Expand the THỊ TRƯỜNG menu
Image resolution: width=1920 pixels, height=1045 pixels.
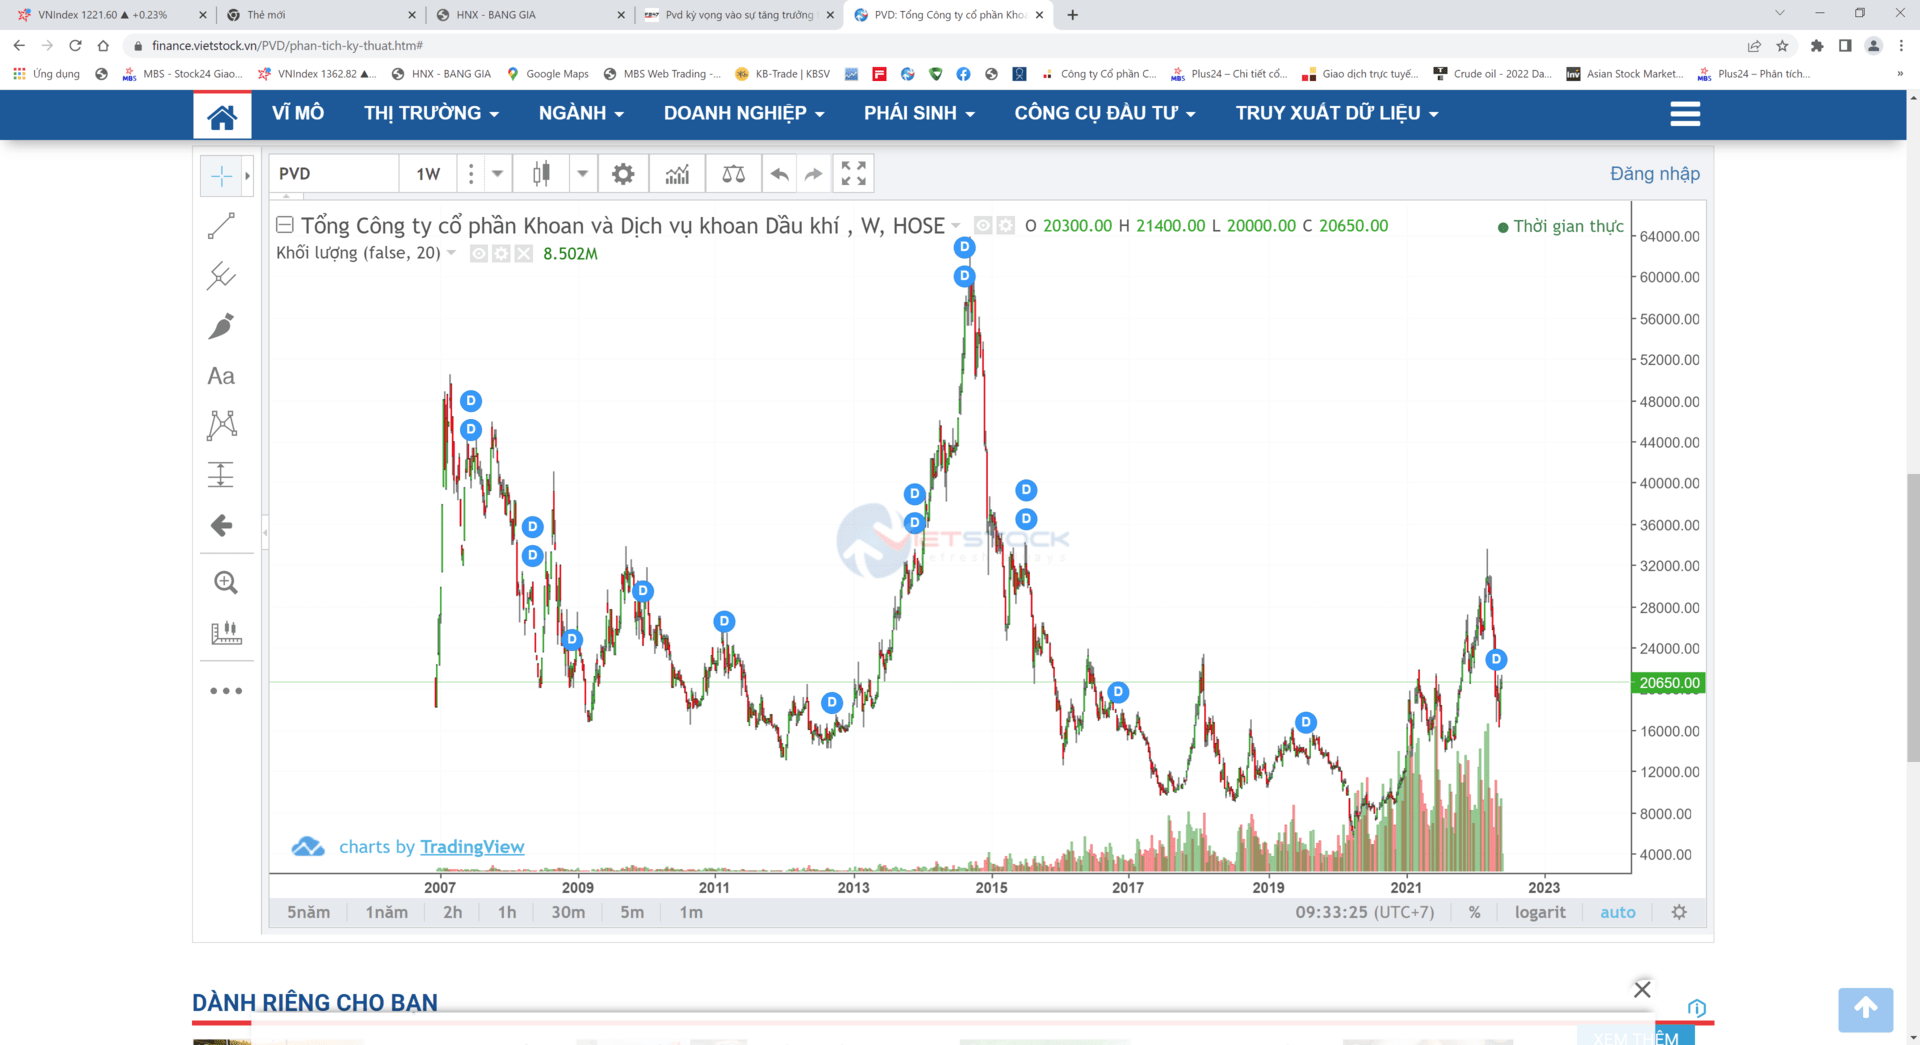431,114
